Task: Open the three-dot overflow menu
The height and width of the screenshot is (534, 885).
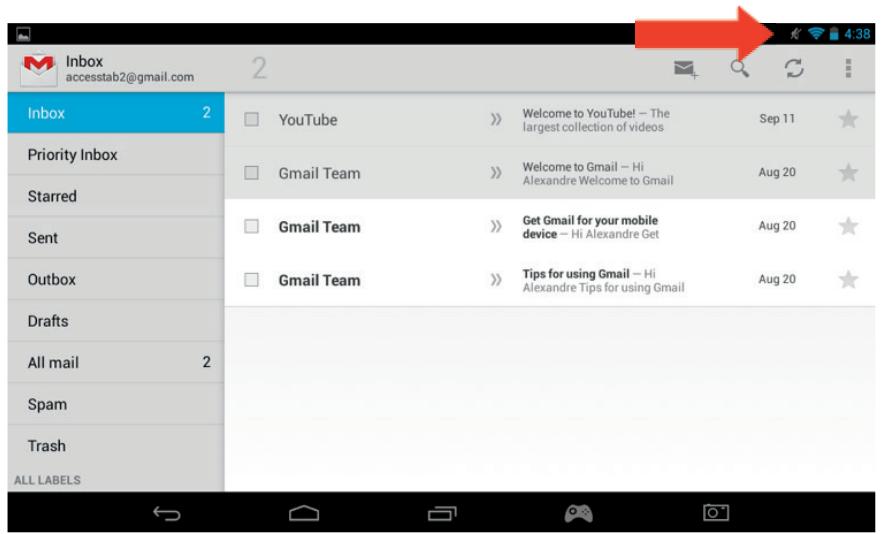Action: 848,68
